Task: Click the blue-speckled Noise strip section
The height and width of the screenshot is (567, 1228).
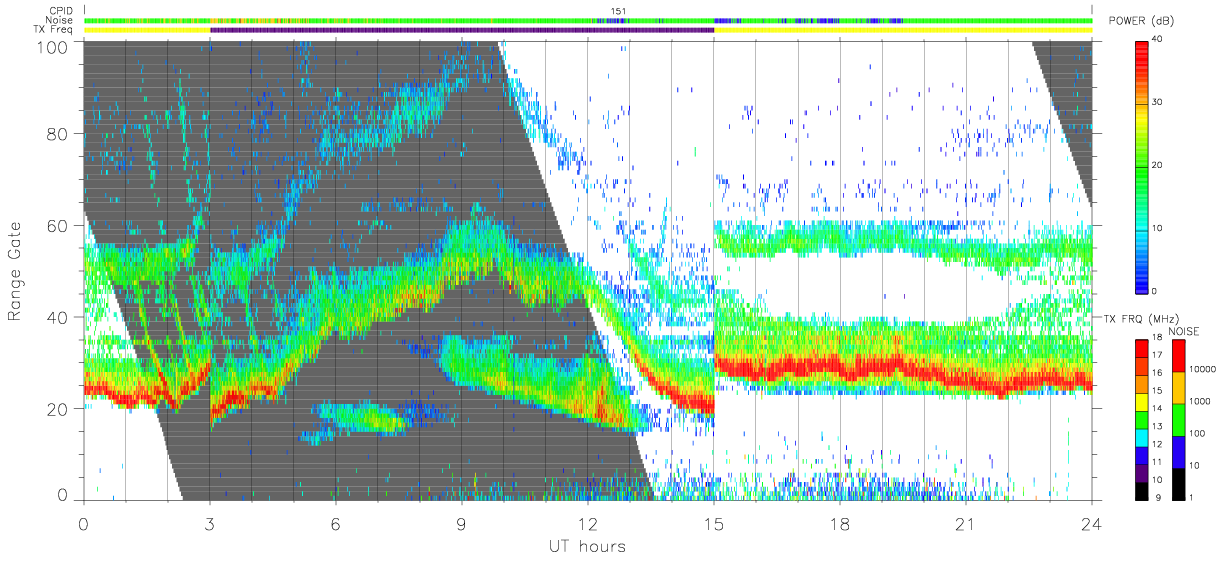Action: pyautogui.click(x=809, y=20)
